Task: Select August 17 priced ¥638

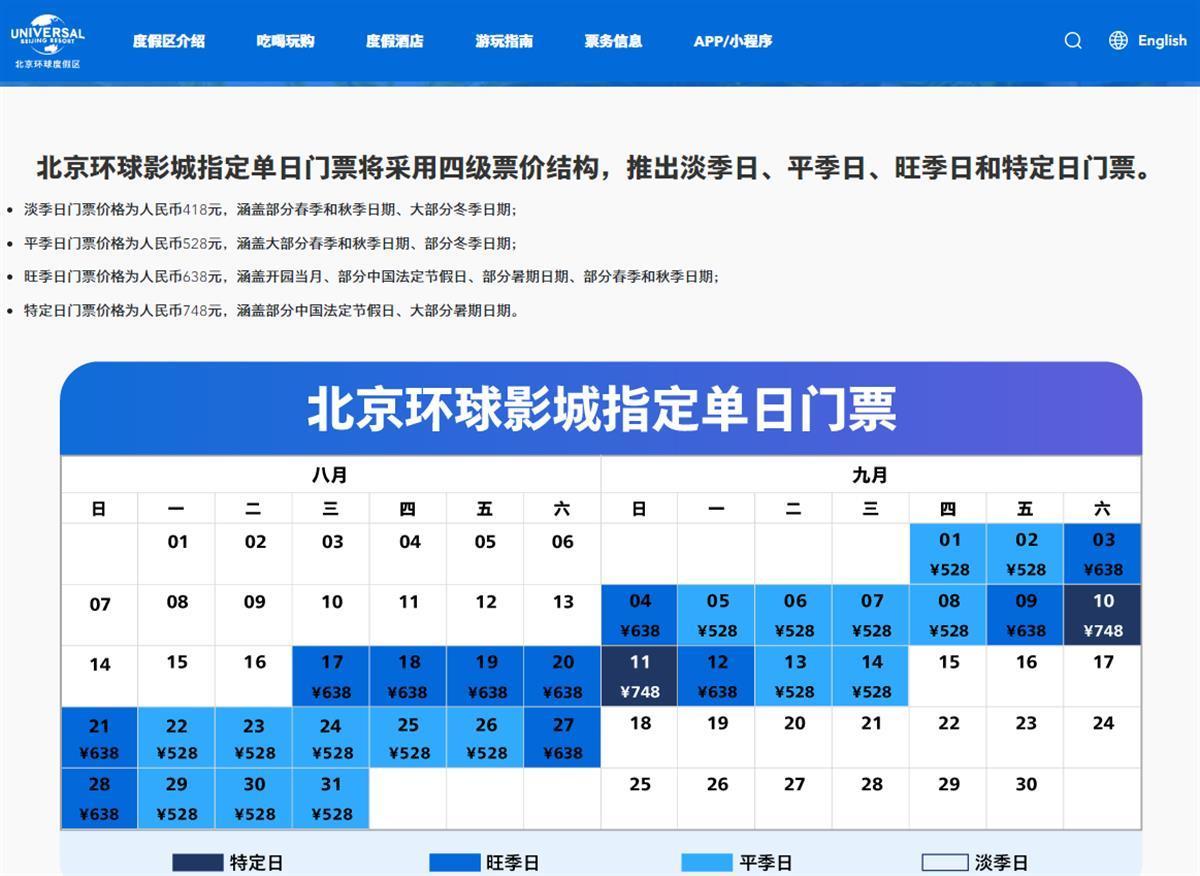Action: pyautogui.click(x=331, y=676)
